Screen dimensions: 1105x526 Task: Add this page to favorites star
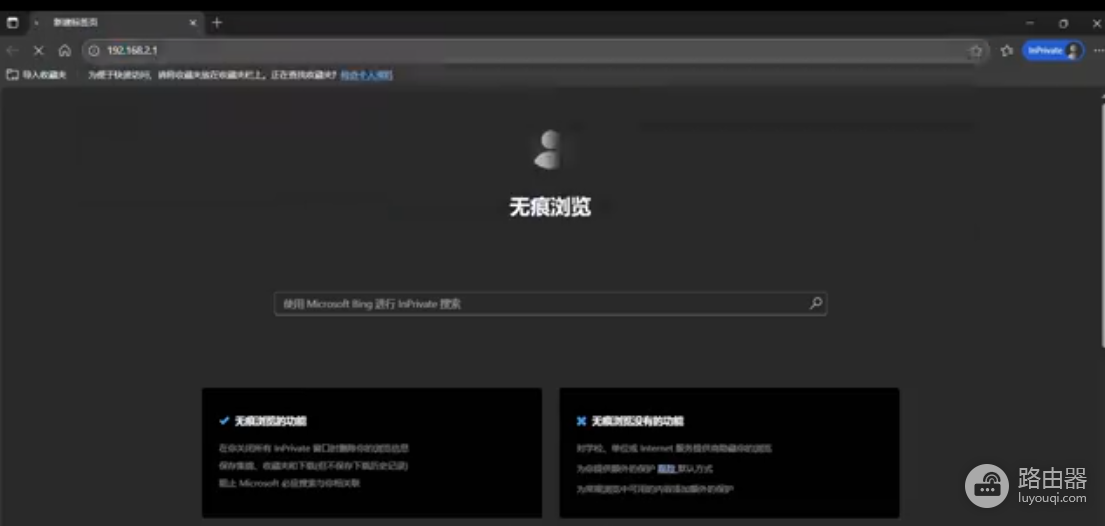click(x=976, y=51)
